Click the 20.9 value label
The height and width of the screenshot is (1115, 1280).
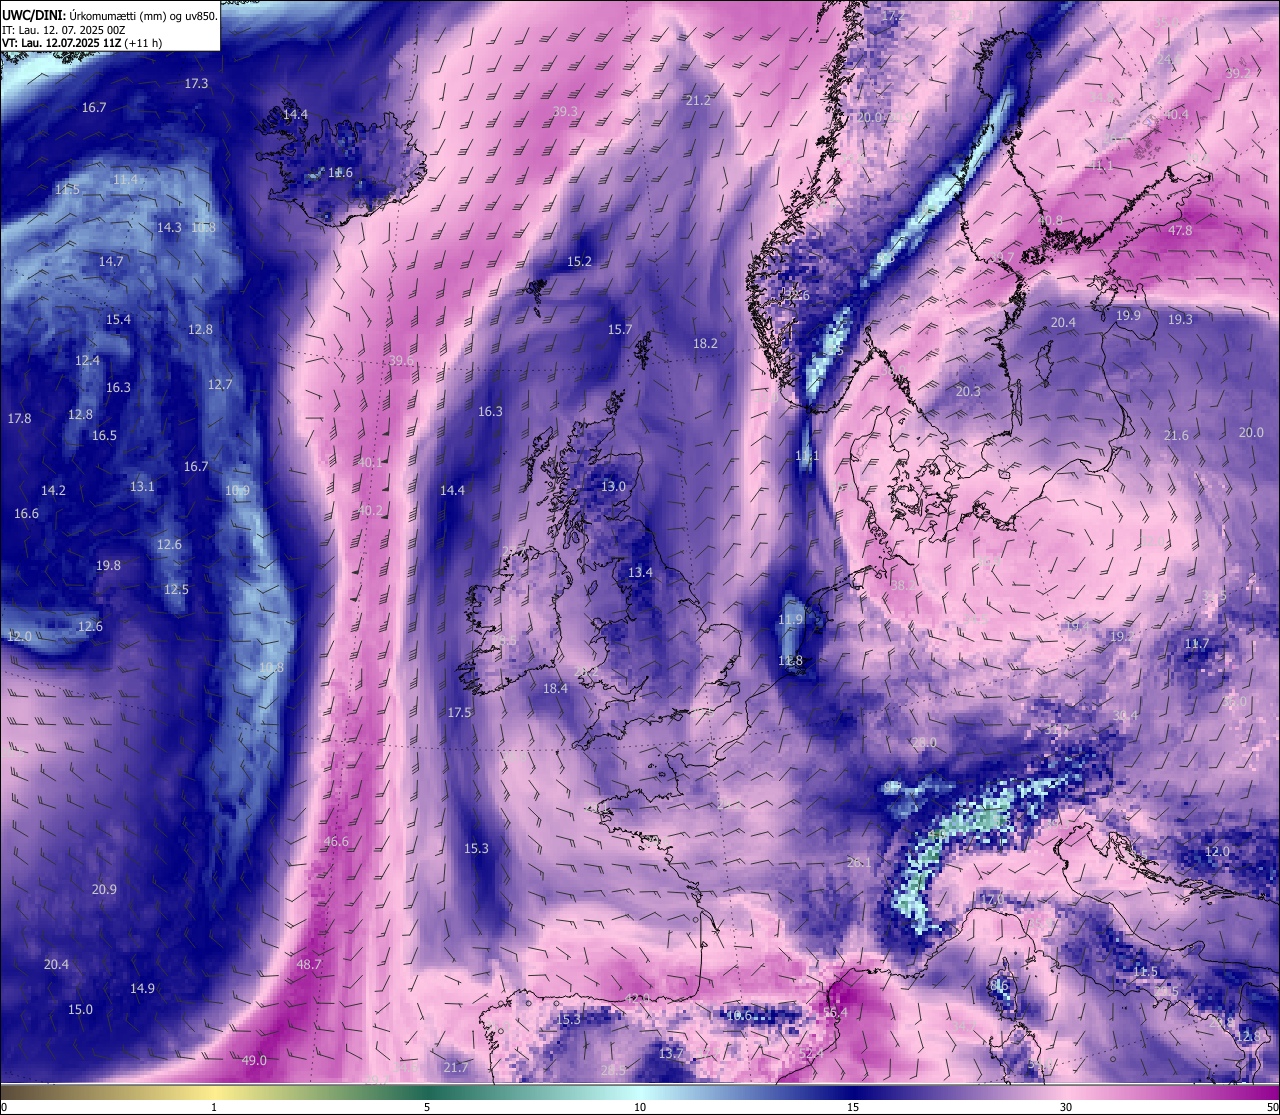pos(104,890)
